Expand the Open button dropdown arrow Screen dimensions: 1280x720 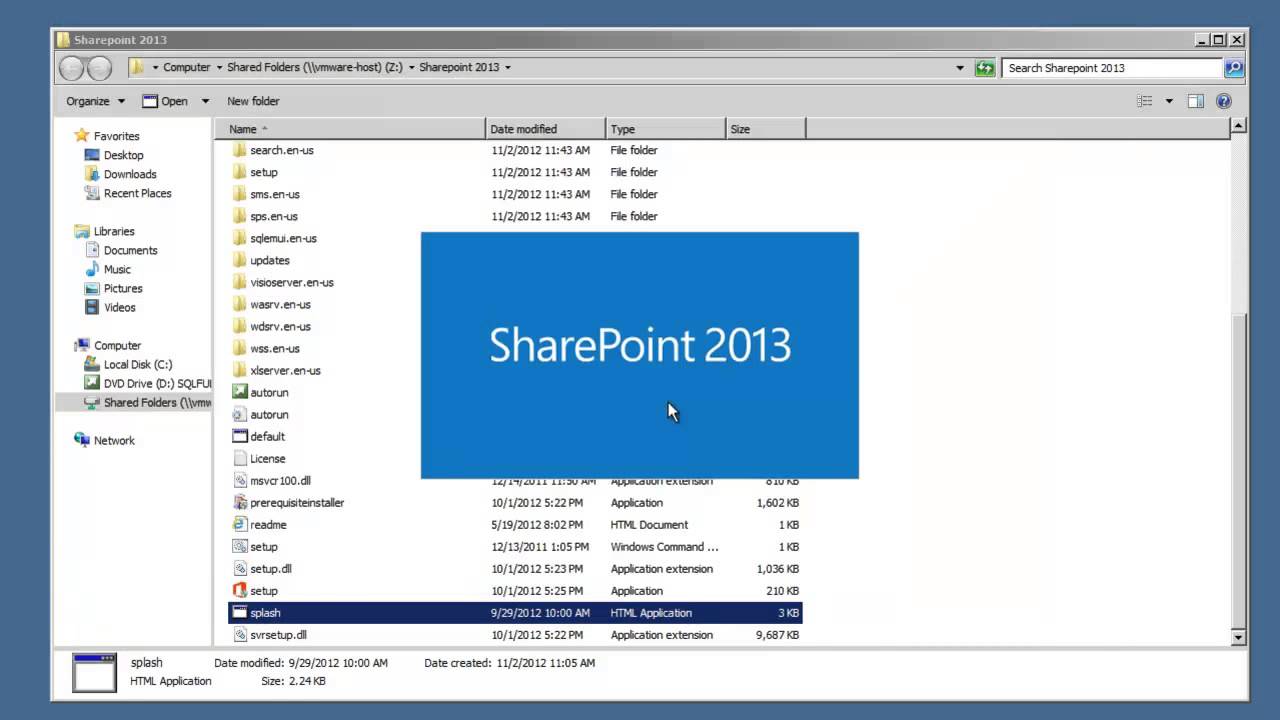pyautogui.click(x=205, y=101)
